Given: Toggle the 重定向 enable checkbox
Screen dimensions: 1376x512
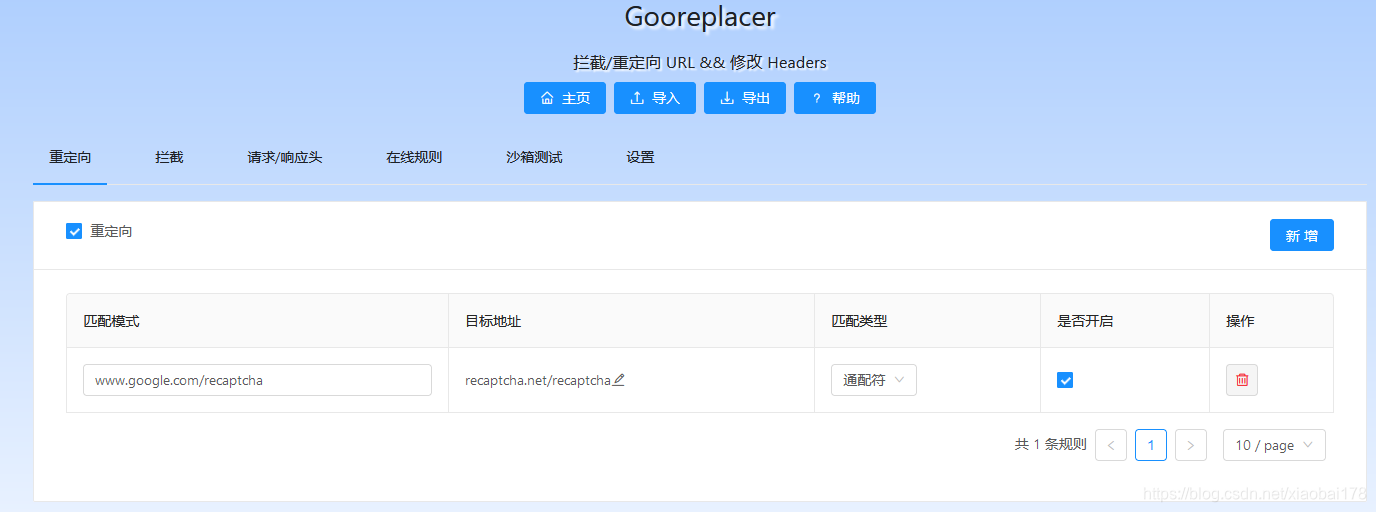Looking at the screenshot, I should (x=74, y=231).
